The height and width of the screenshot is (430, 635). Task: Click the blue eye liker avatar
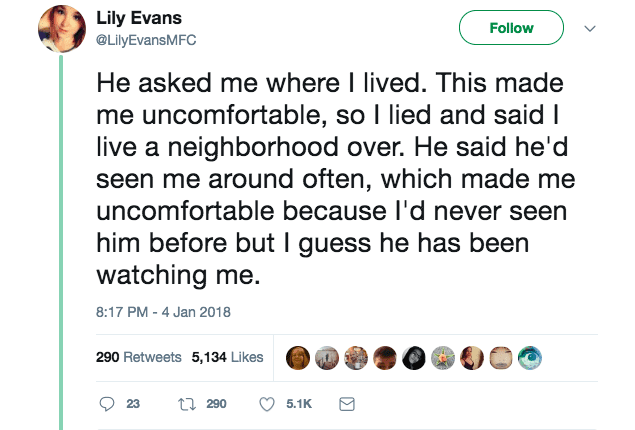point(530,358)
